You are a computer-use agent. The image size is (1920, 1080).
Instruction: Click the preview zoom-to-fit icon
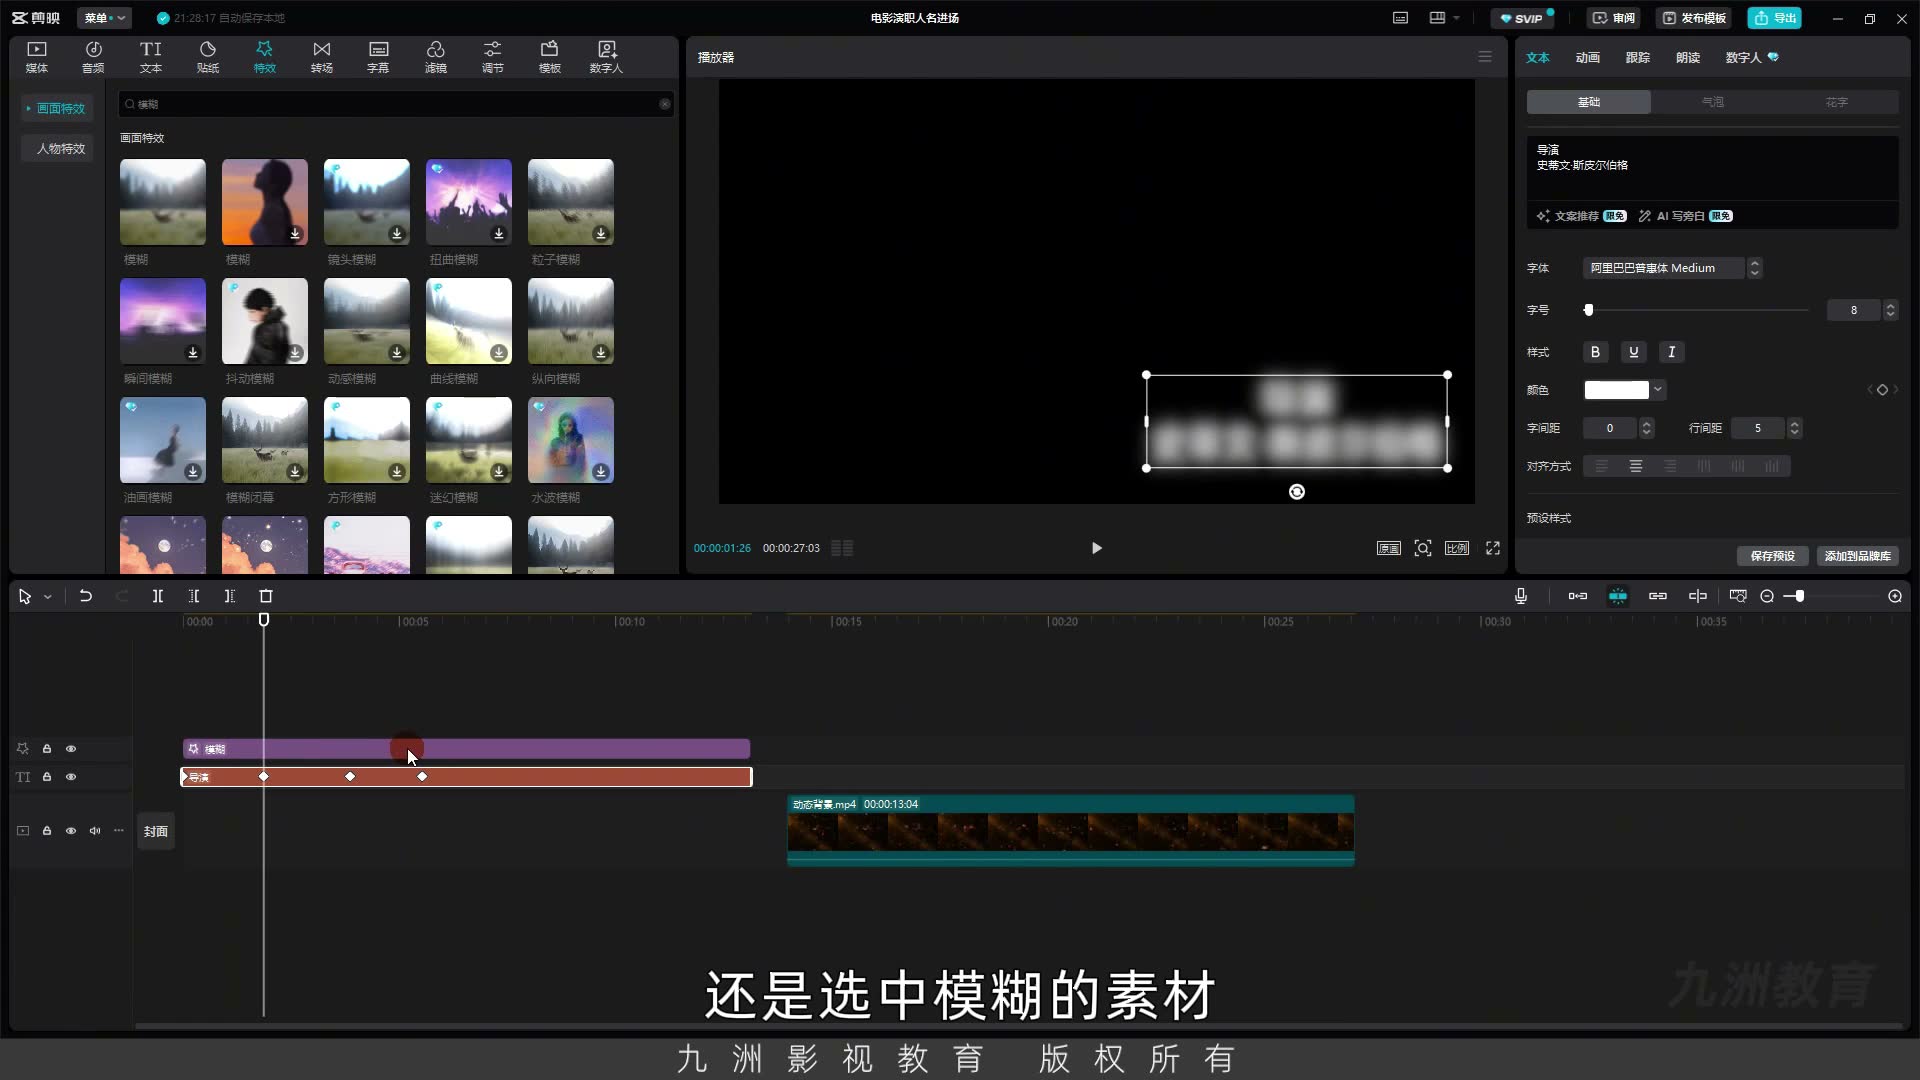1423,548
